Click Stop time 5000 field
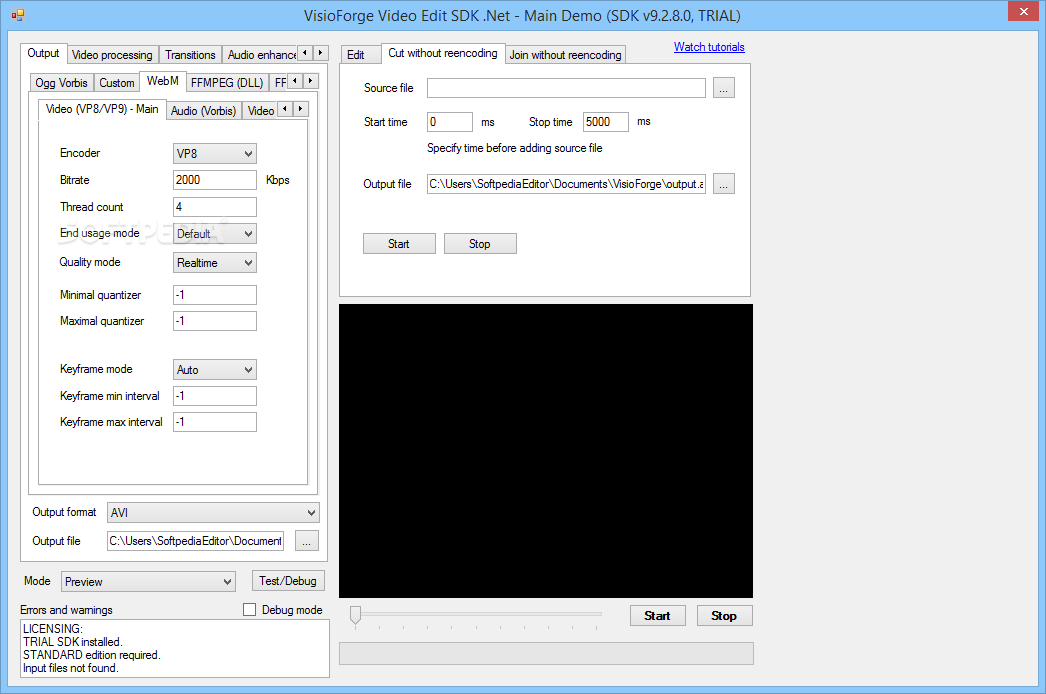This screenshot has height=694, width=1046. (606, 122)
